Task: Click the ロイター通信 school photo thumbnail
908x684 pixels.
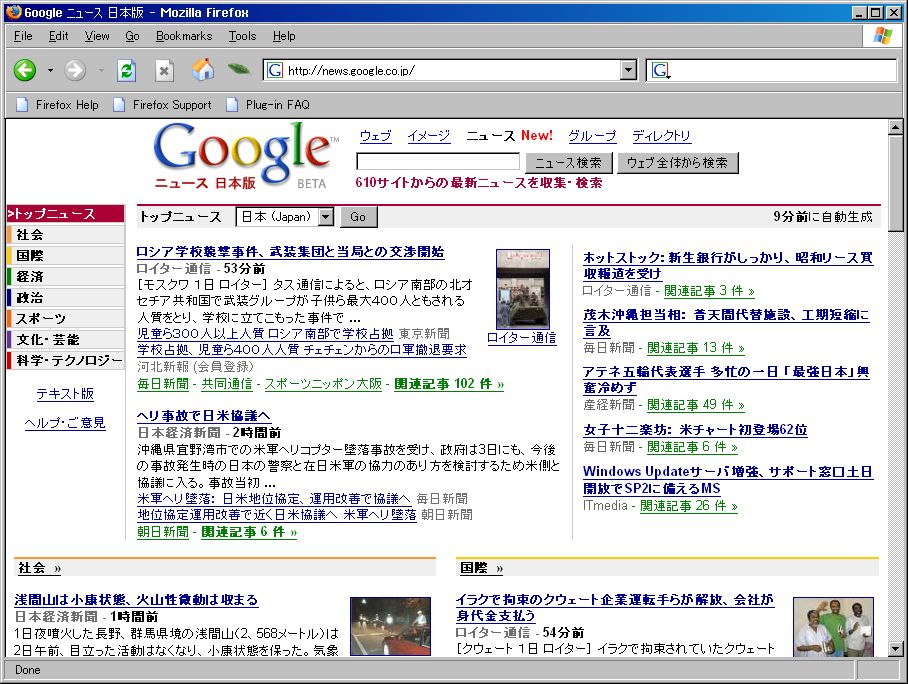Action: [522, 288]
